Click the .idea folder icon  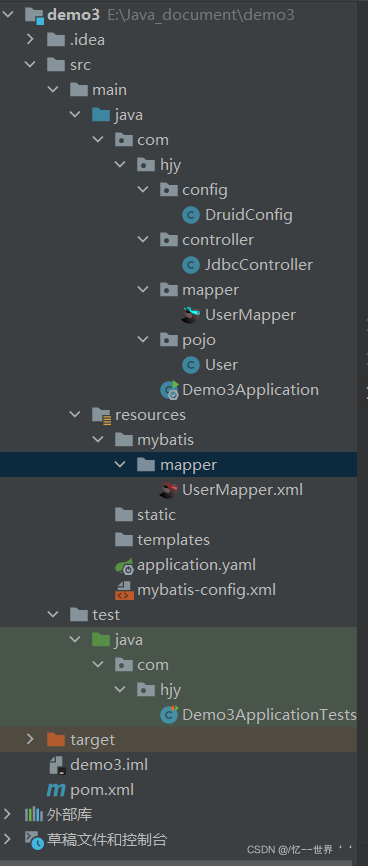56,40
